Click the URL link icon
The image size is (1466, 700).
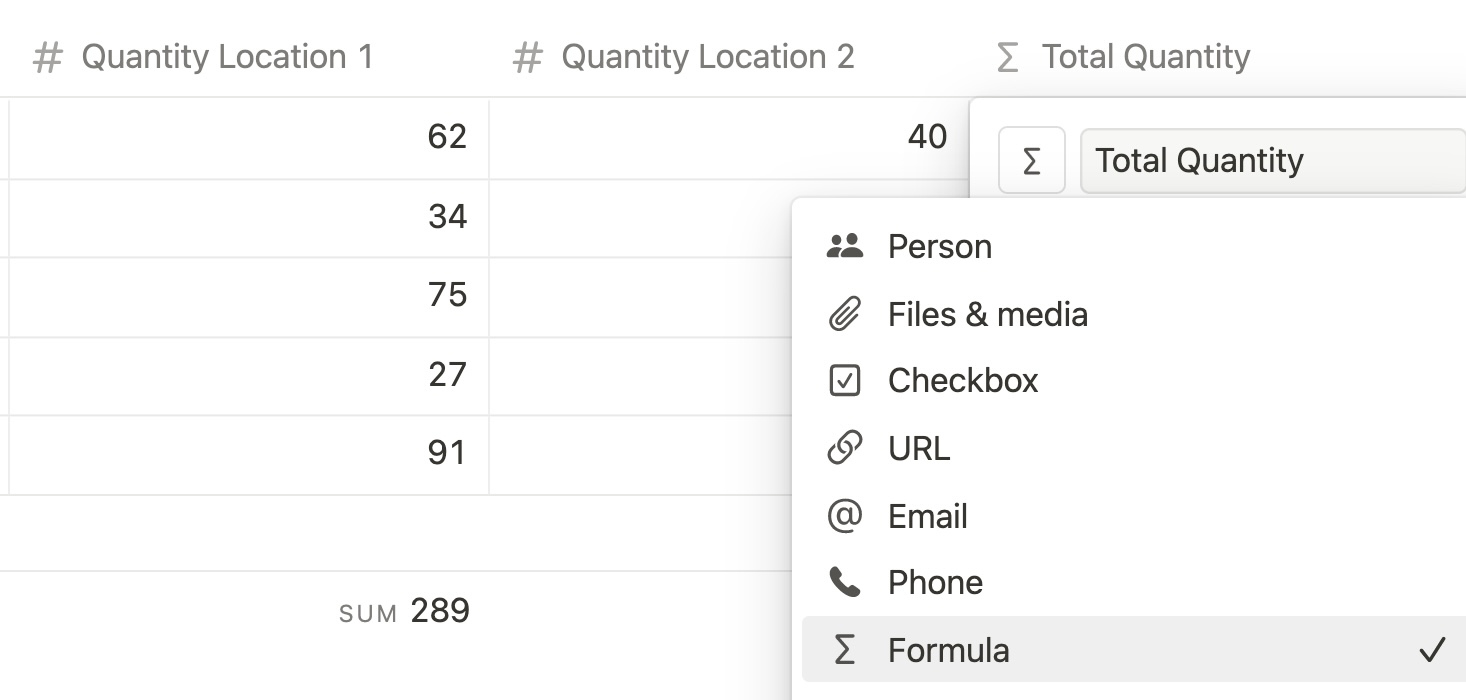pyautogui.click(x=845, y=448)
